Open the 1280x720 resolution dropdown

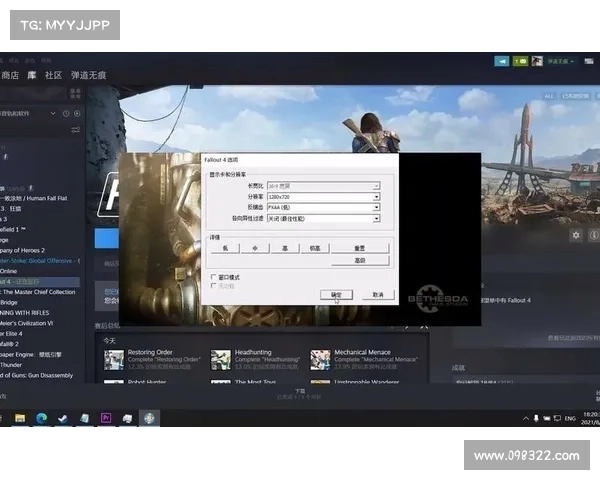click(x=323, y=197)
